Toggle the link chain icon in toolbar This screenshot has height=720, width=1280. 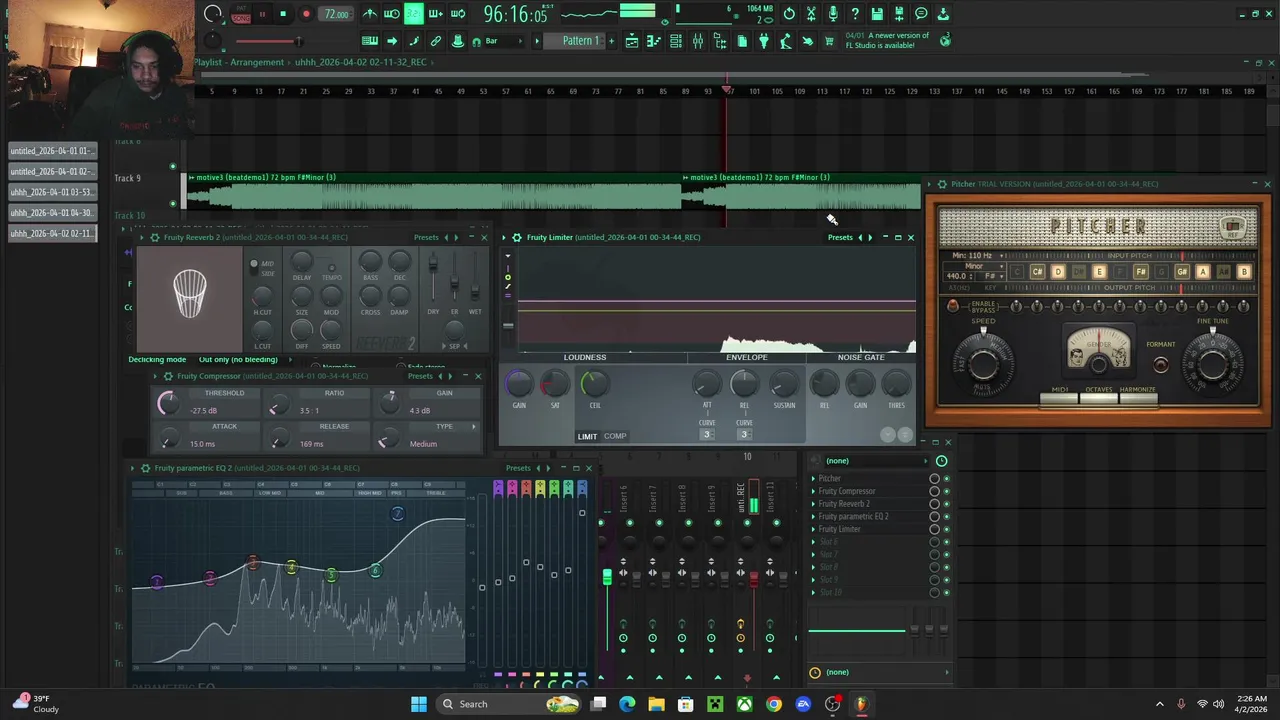pos(436,41)
